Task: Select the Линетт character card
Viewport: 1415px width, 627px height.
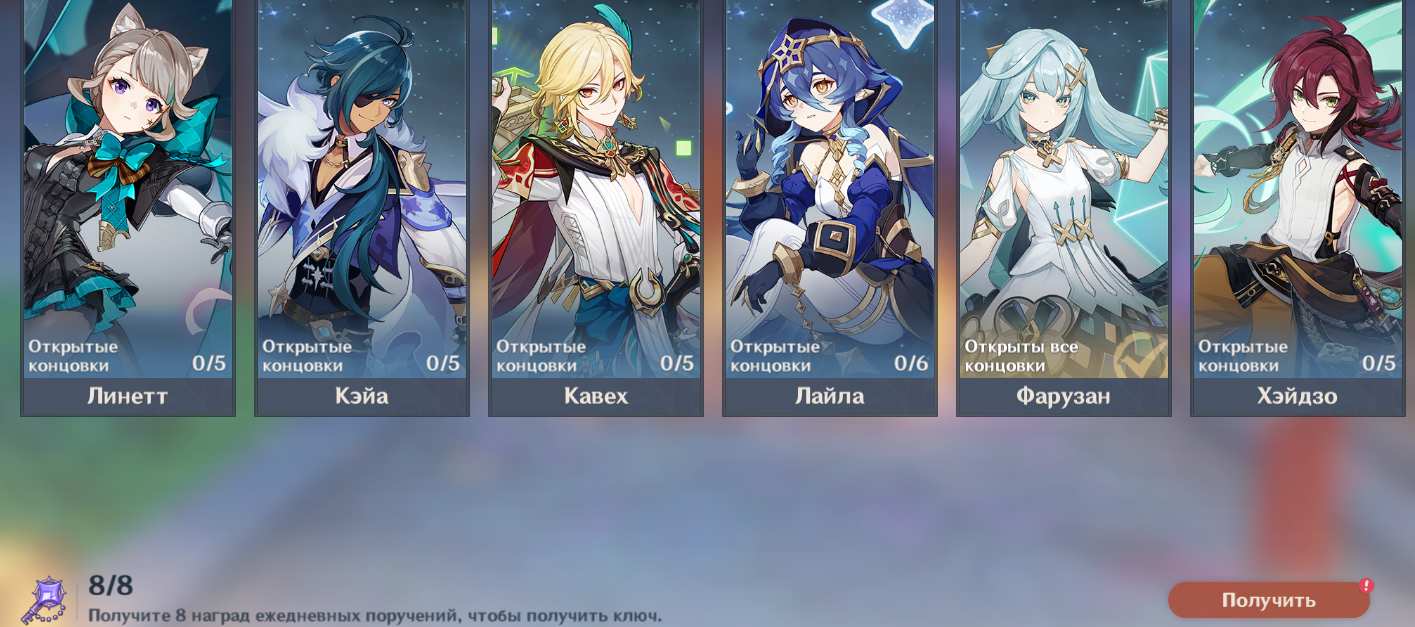Action: (x=128, y=207)
